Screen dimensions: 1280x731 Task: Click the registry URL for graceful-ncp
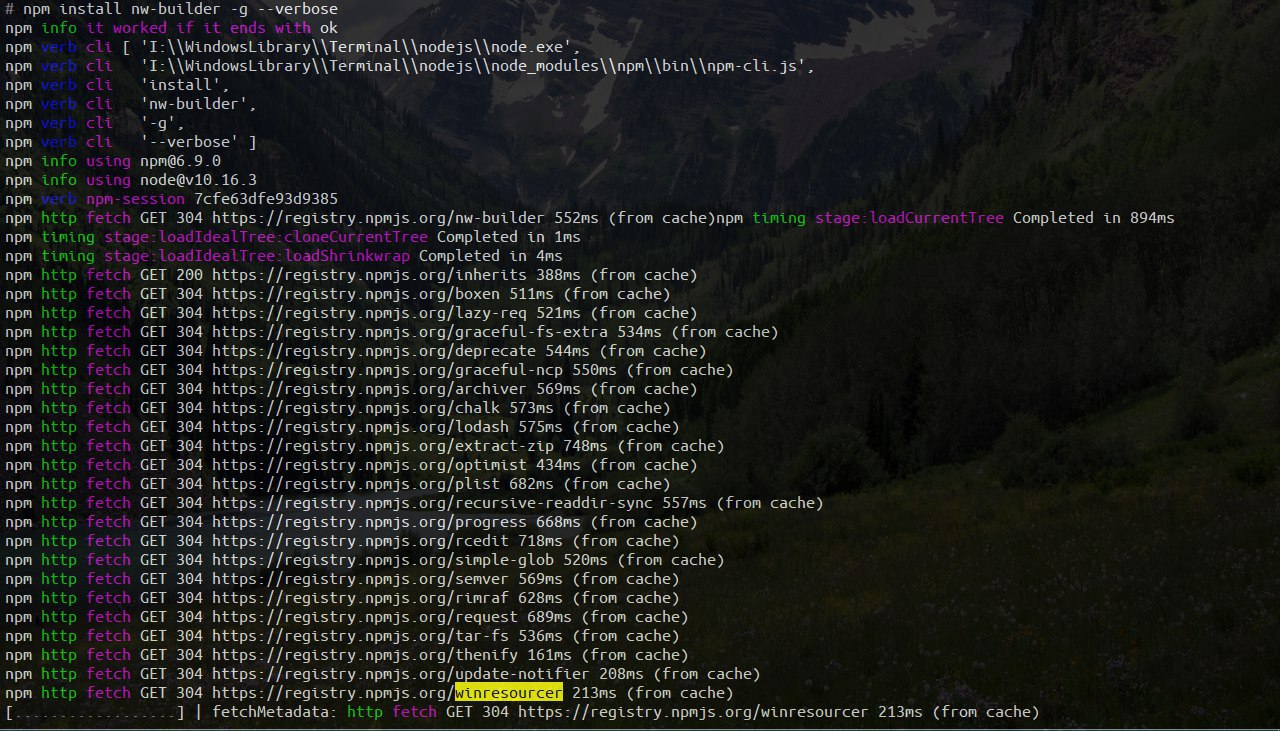(387, 370)
